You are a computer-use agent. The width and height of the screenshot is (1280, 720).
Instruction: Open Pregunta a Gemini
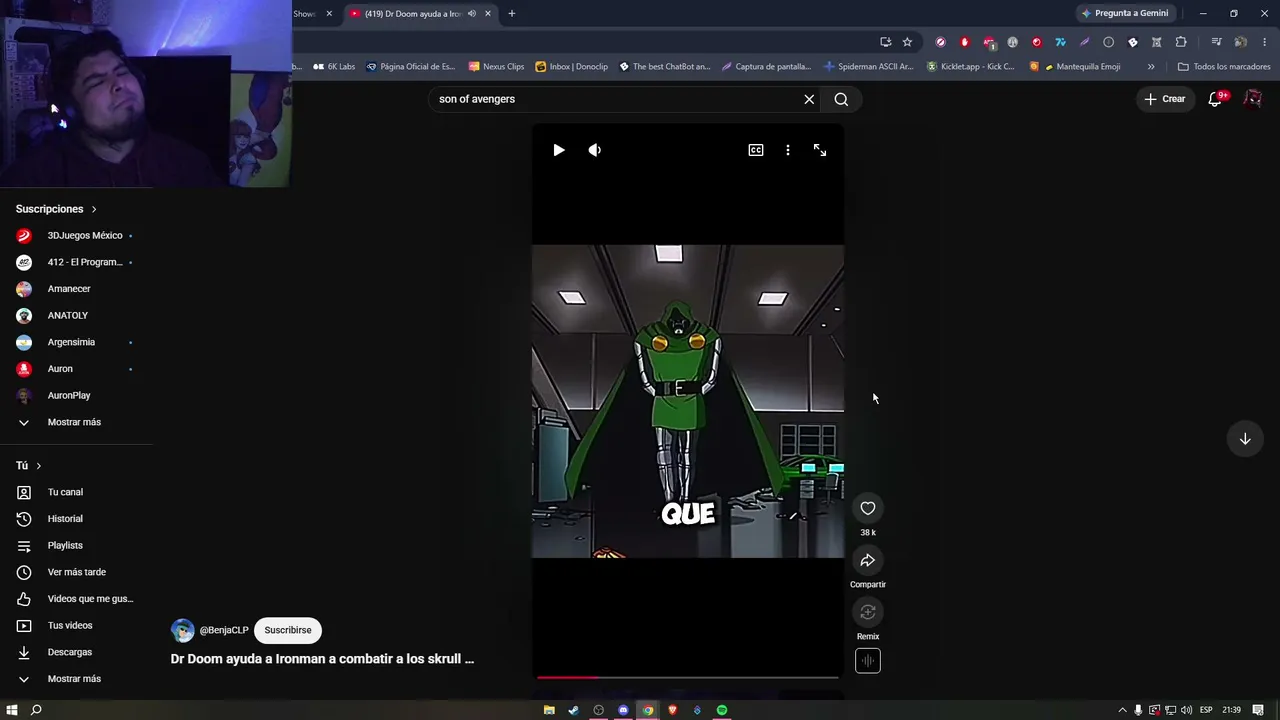(1124, 14)
